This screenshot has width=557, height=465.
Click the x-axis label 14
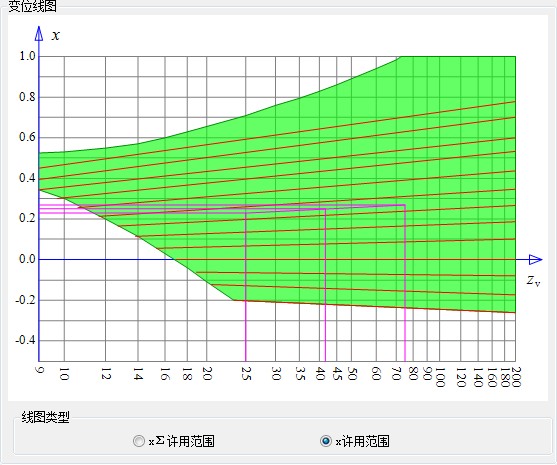pyautogui.click(x=138, y=373)
